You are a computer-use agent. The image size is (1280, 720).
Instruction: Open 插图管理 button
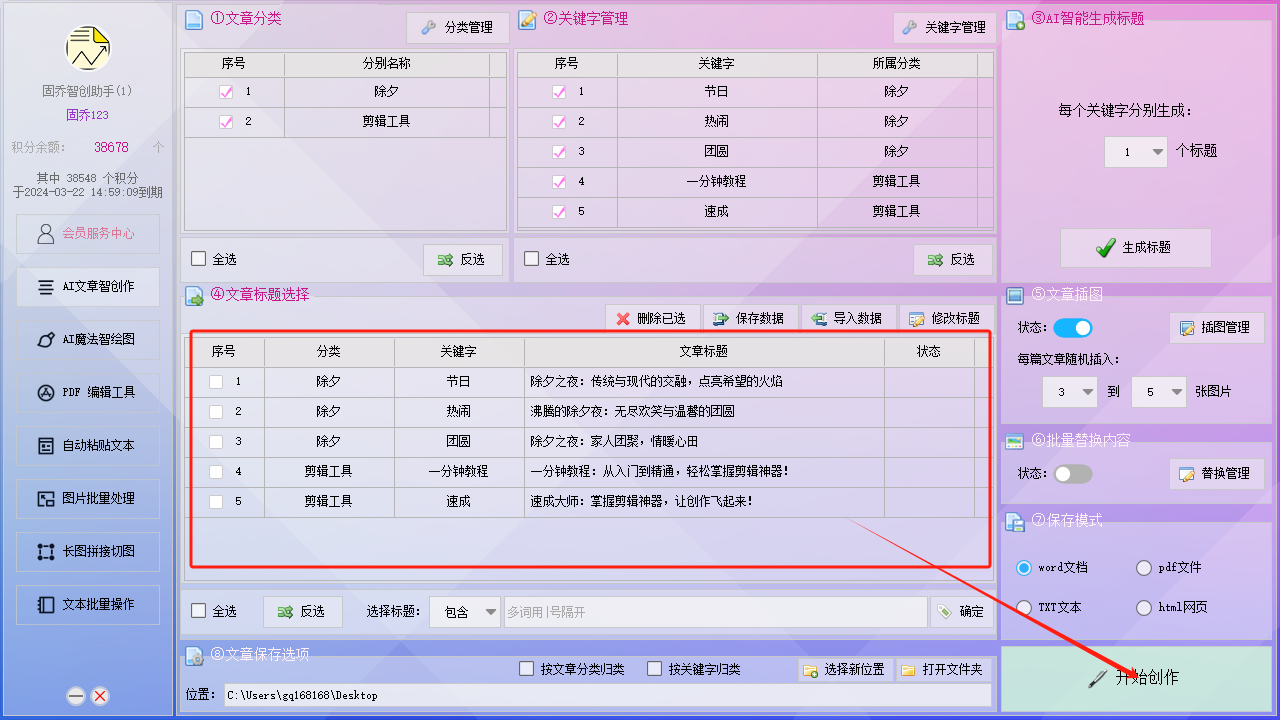[x=1217, y=328]
